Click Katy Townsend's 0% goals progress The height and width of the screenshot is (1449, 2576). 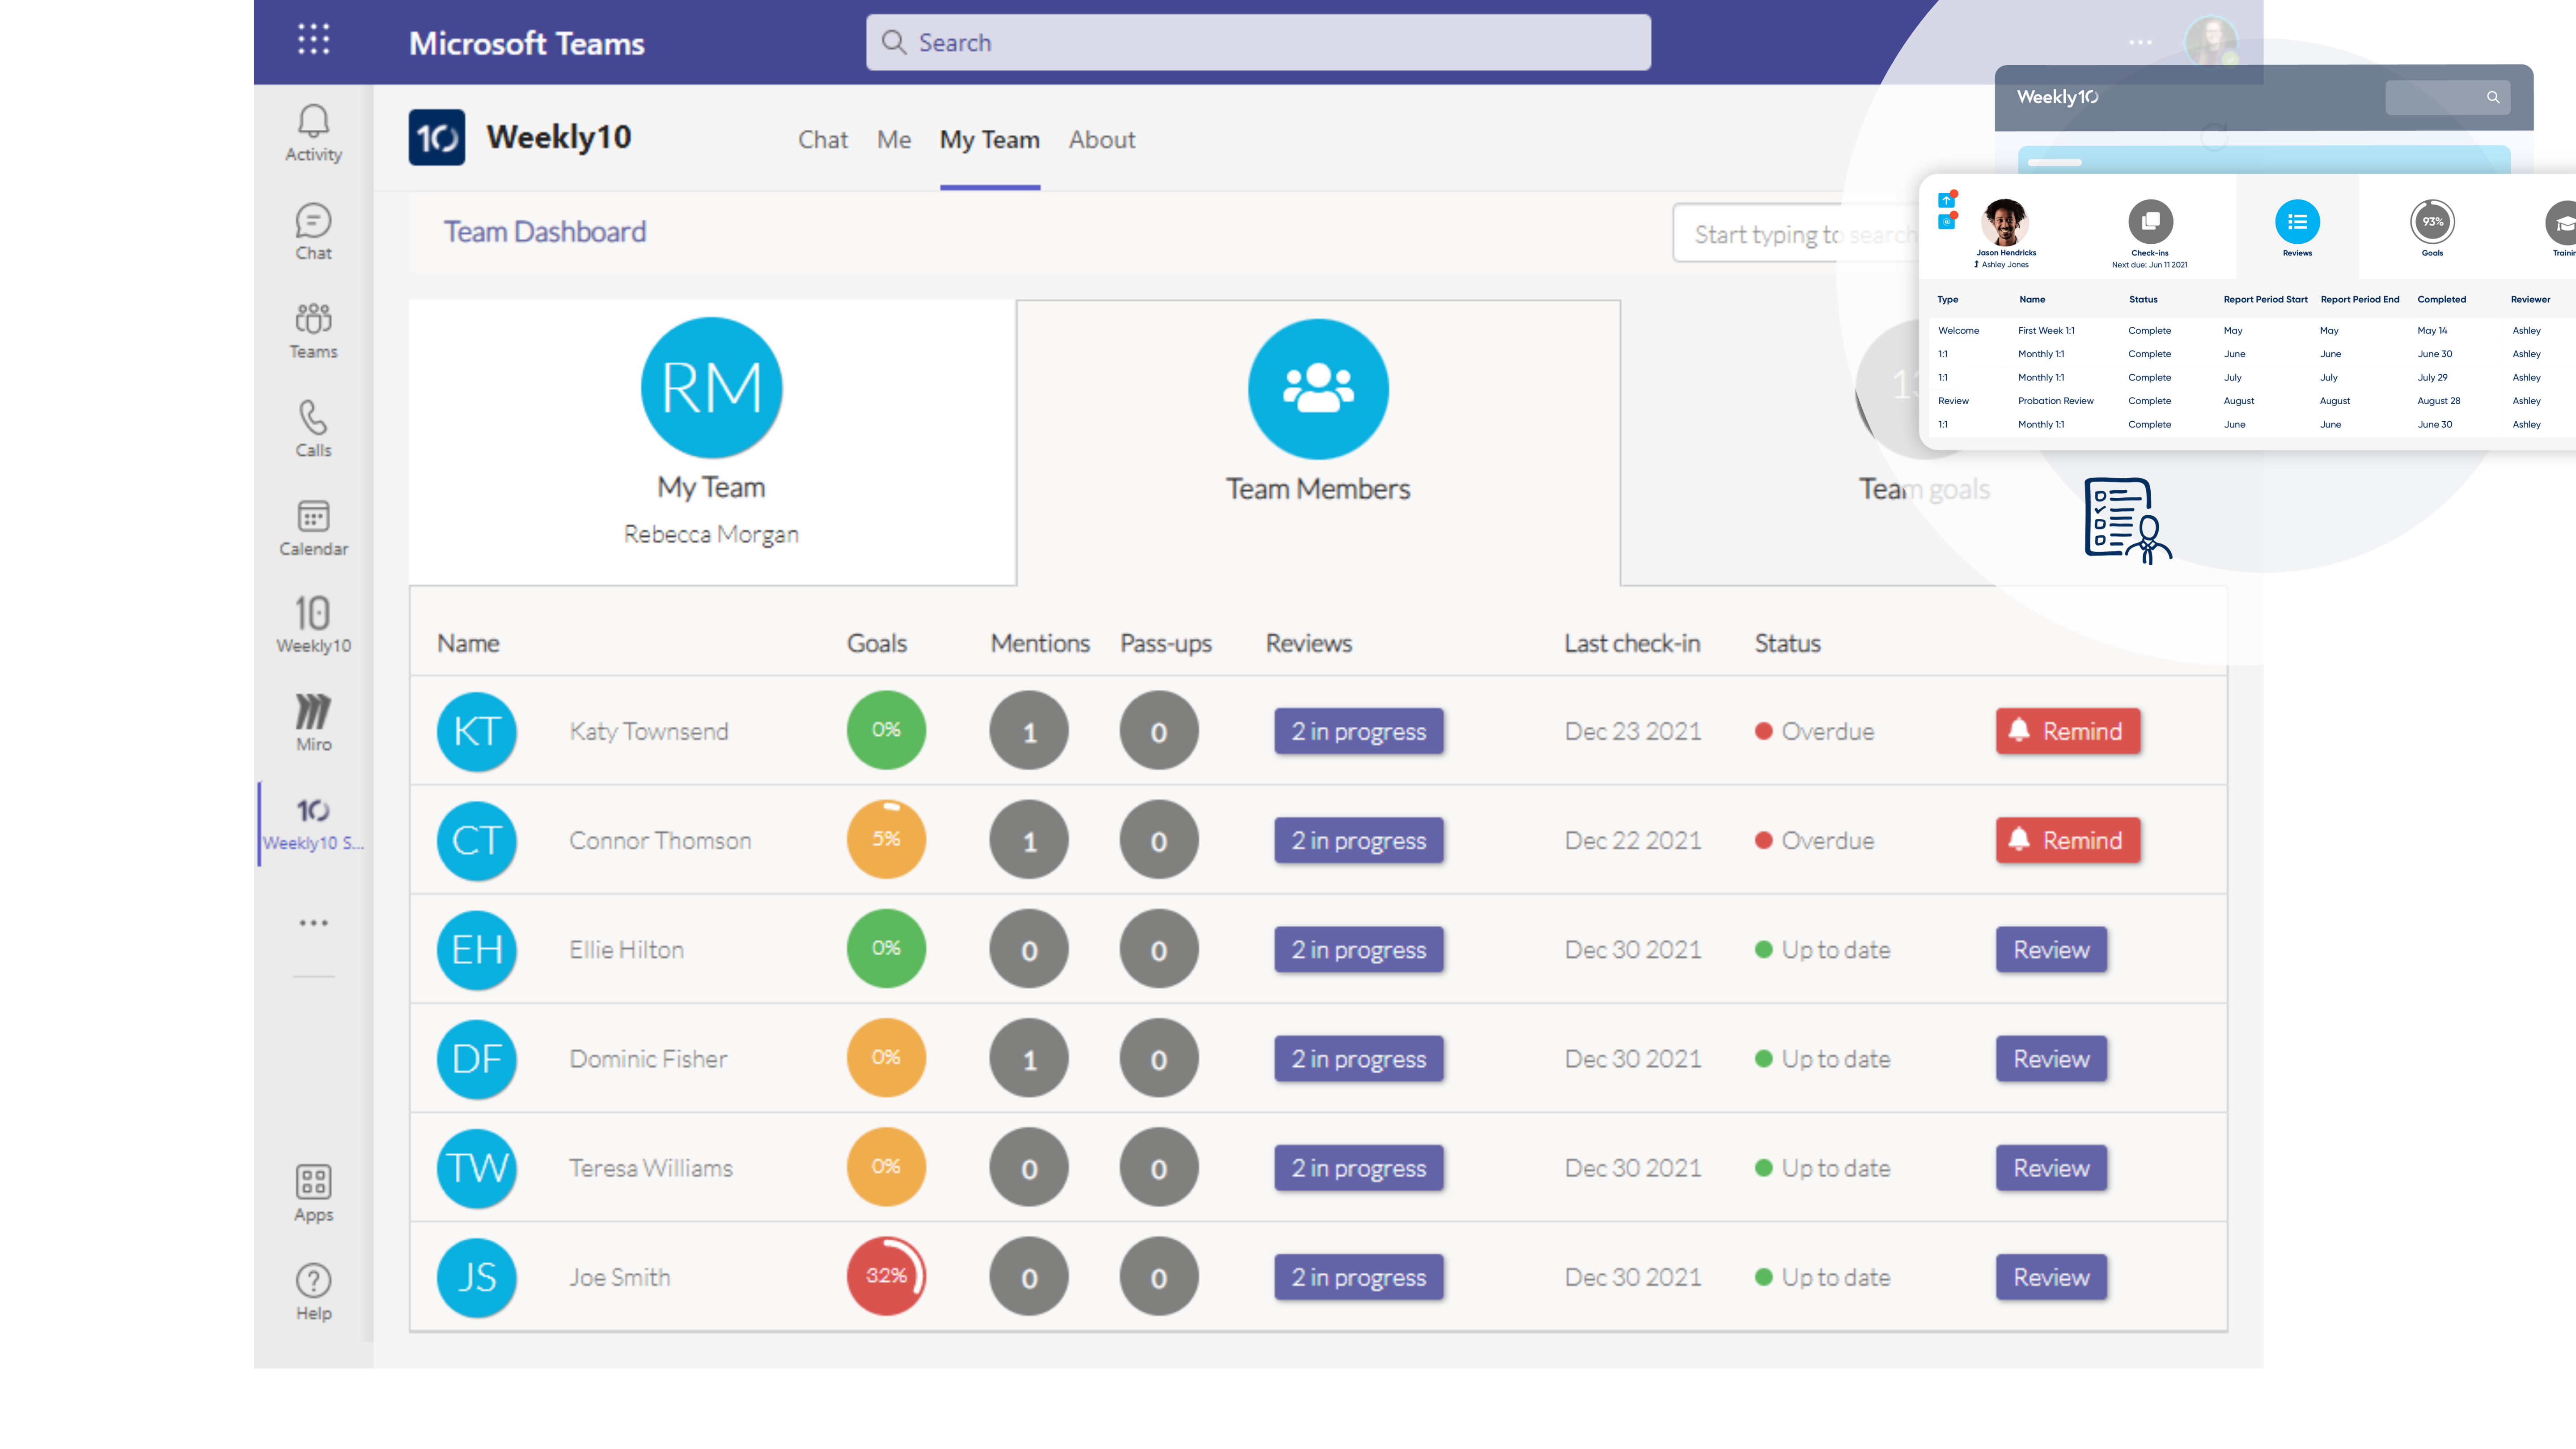[886, 730]
